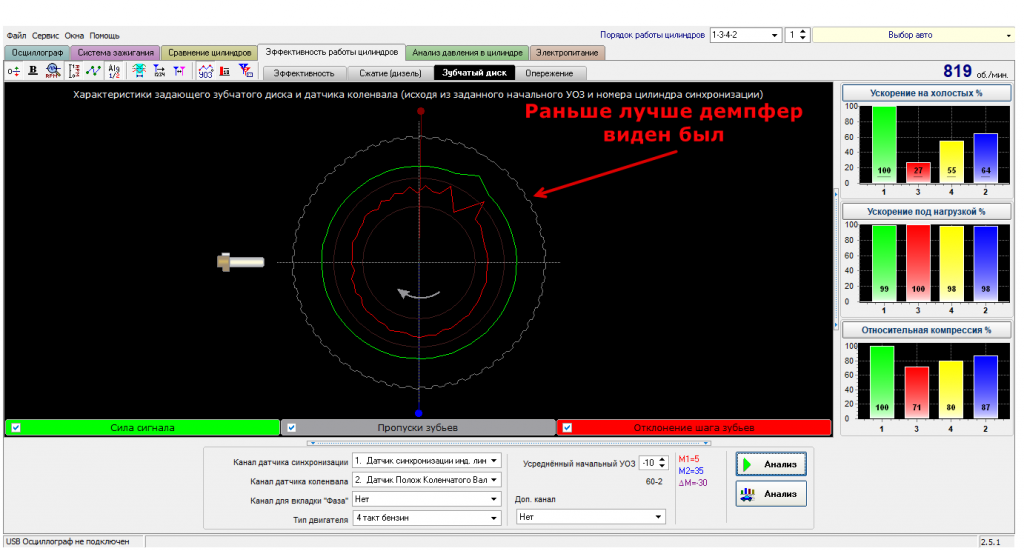Click the blue-magenta markers toolbar icon

coord(179,71)
